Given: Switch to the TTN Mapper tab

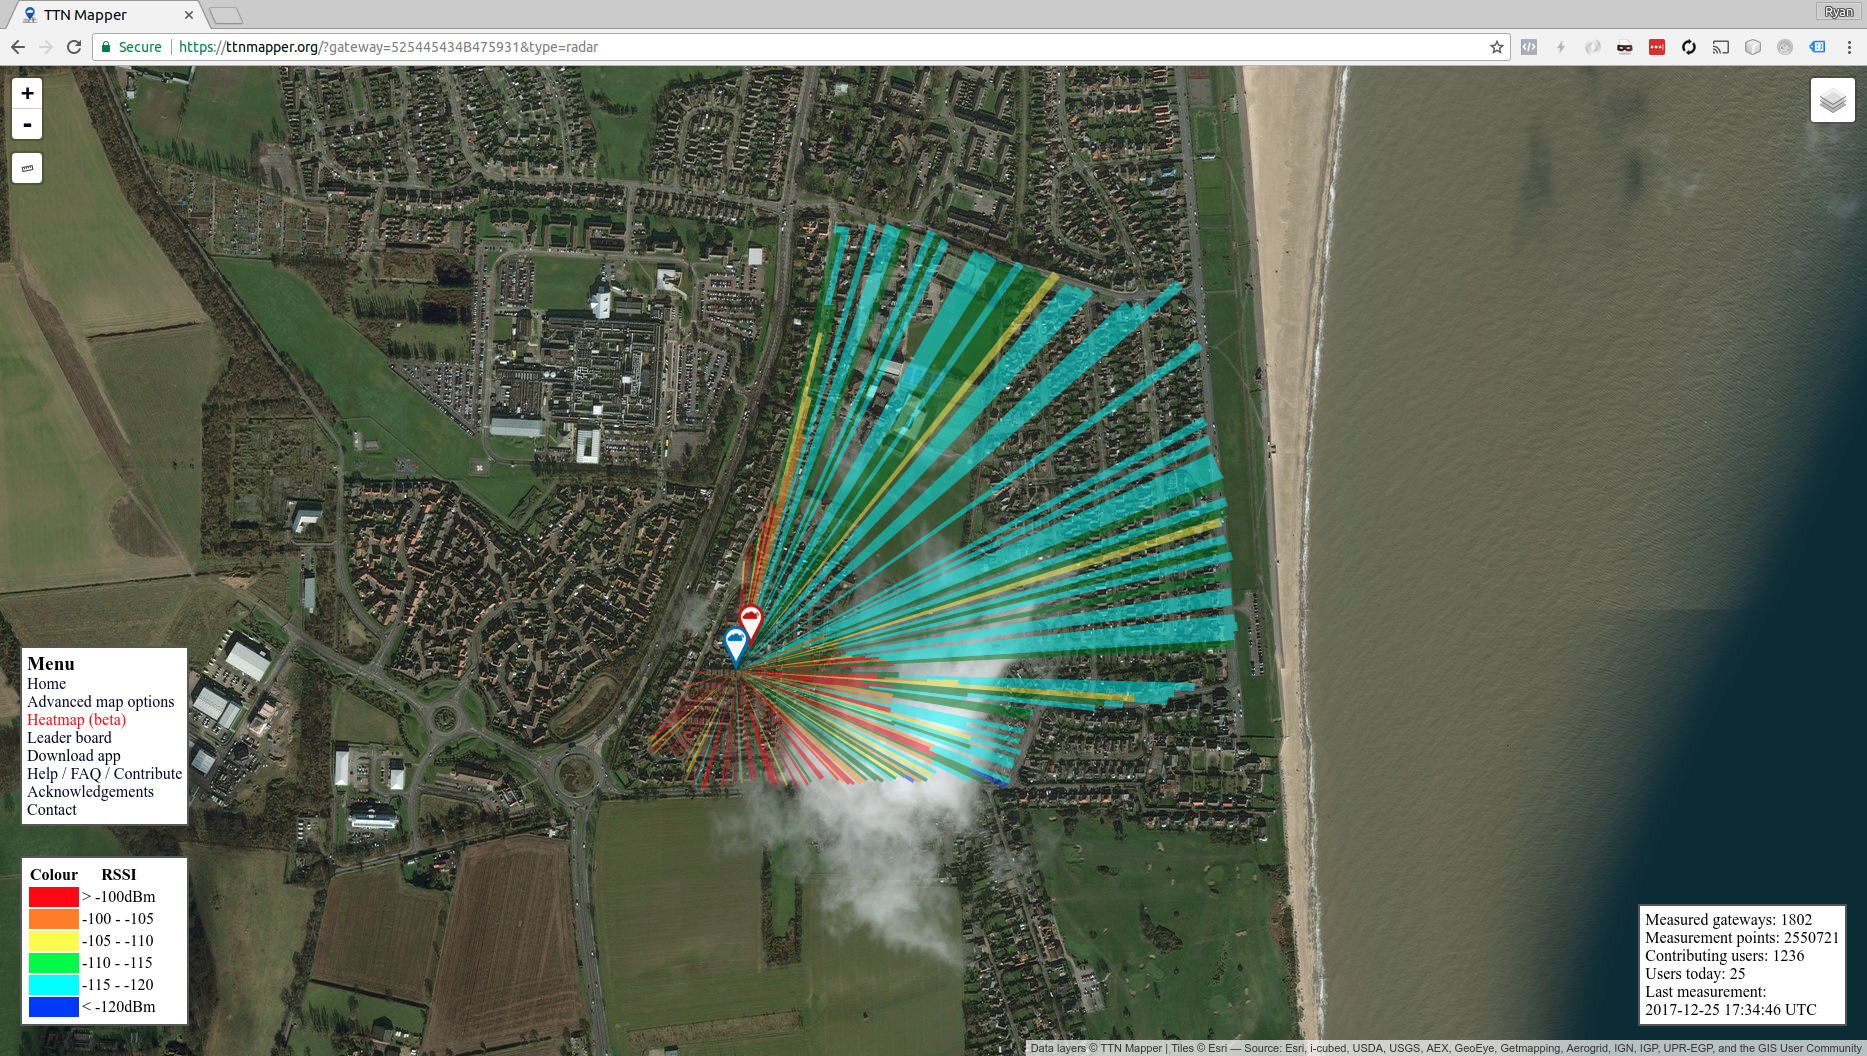Looking at the screenshot, I should (x=100, y=15).
